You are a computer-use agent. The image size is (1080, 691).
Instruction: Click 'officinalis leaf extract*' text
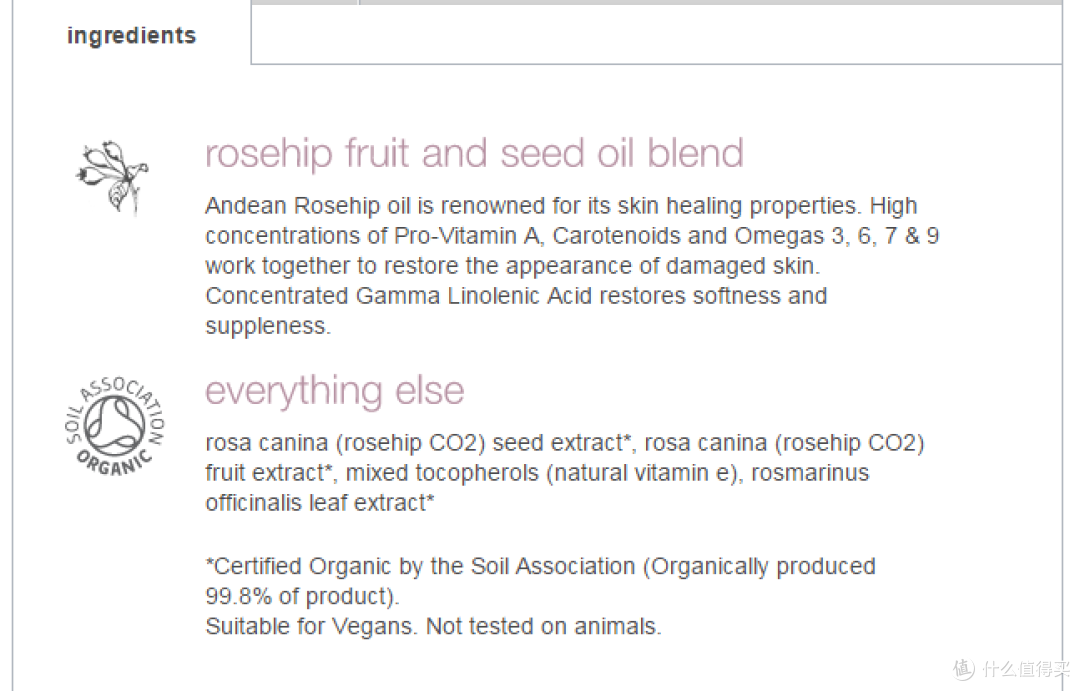coord(320,504)
